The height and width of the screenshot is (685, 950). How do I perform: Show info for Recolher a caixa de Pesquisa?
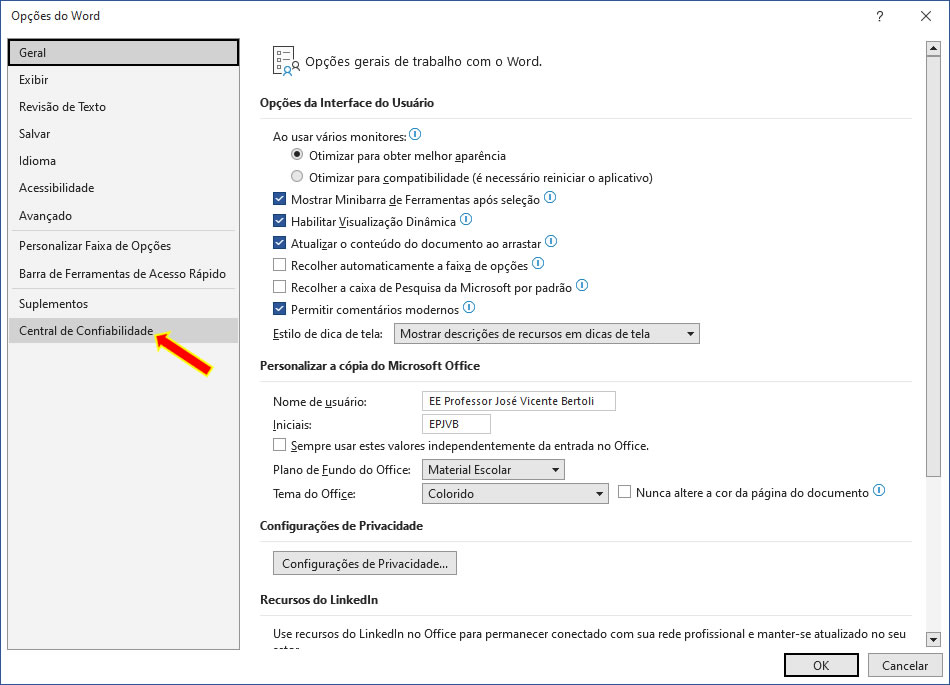(582, 285)
